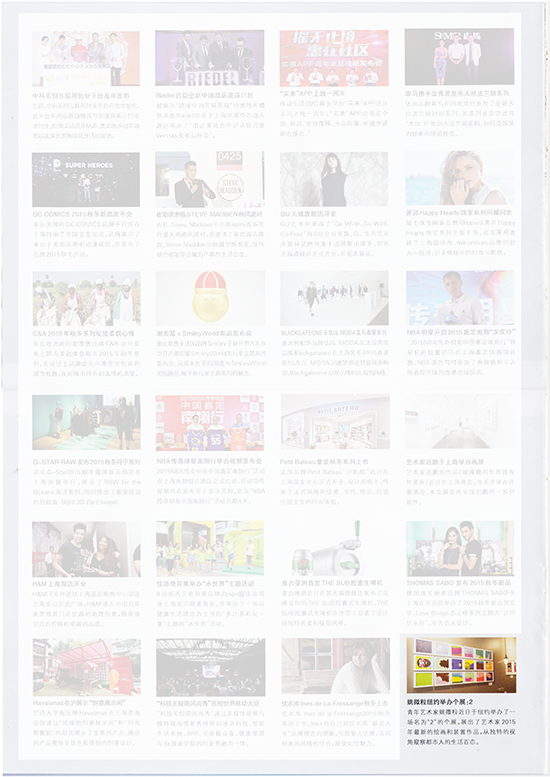Click the red 中国嘉定南翔行 NBA jerseys photo
Image resolution: width=550 pixels, height=777 pixels.
click(x=210, y=423)
